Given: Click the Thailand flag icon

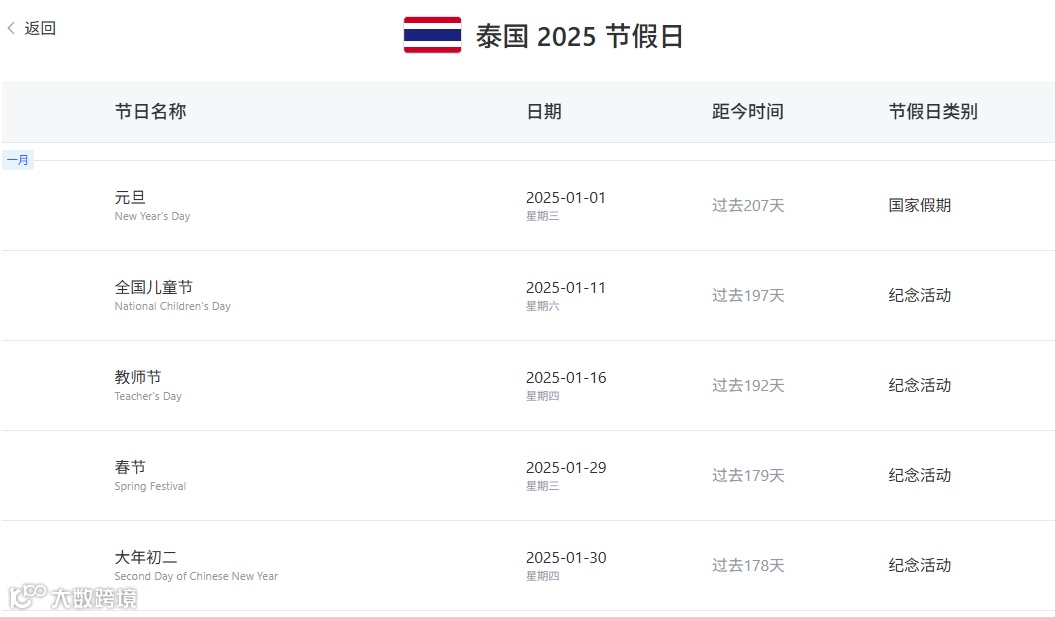Looking at the screenshot, I should (432, 36).
